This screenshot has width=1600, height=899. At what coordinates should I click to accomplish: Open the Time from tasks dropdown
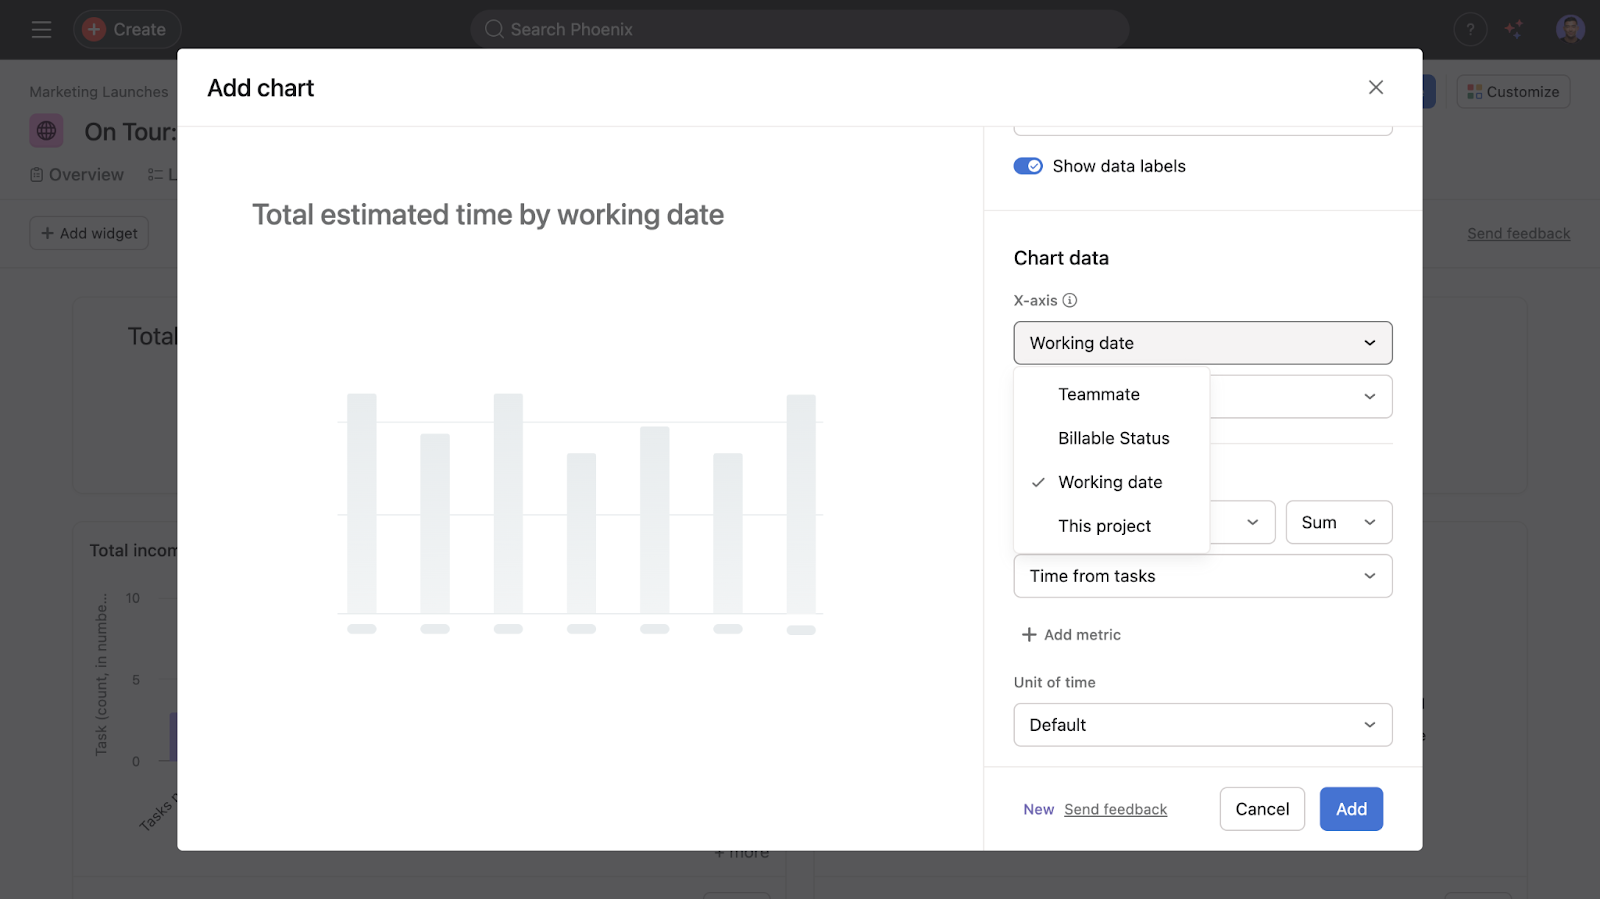click(1202, 576)
